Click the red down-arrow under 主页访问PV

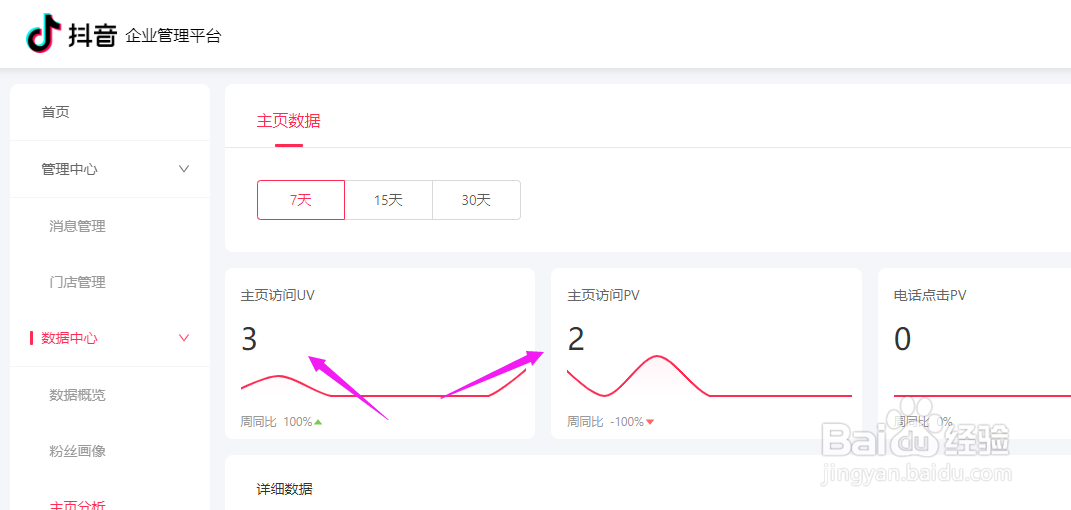click(650, 422)
